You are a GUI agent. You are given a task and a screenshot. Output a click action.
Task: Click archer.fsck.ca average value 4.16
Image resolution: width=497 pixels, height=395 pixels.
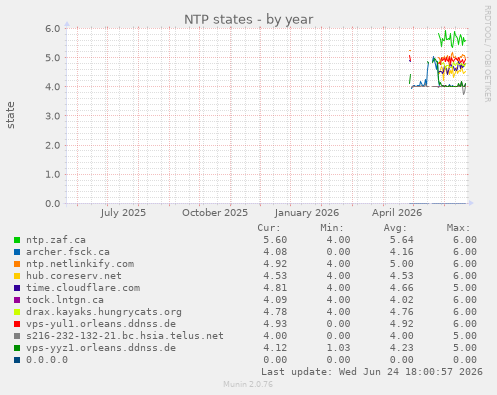click(402, 252)
